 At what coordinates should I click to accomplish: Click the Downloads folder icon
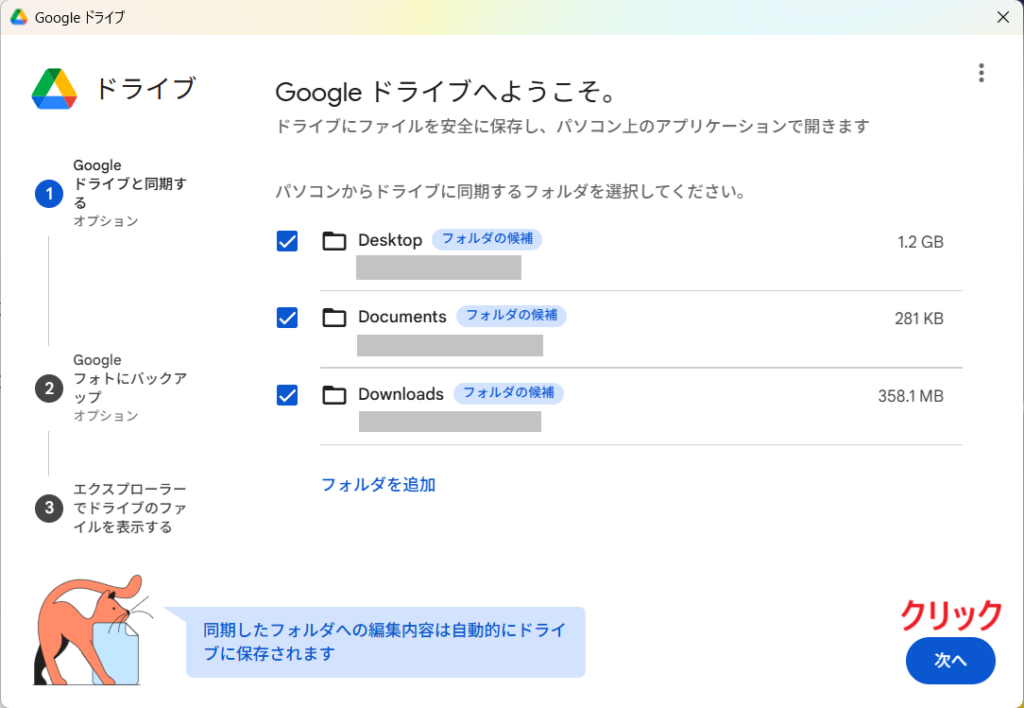(334, 395)
